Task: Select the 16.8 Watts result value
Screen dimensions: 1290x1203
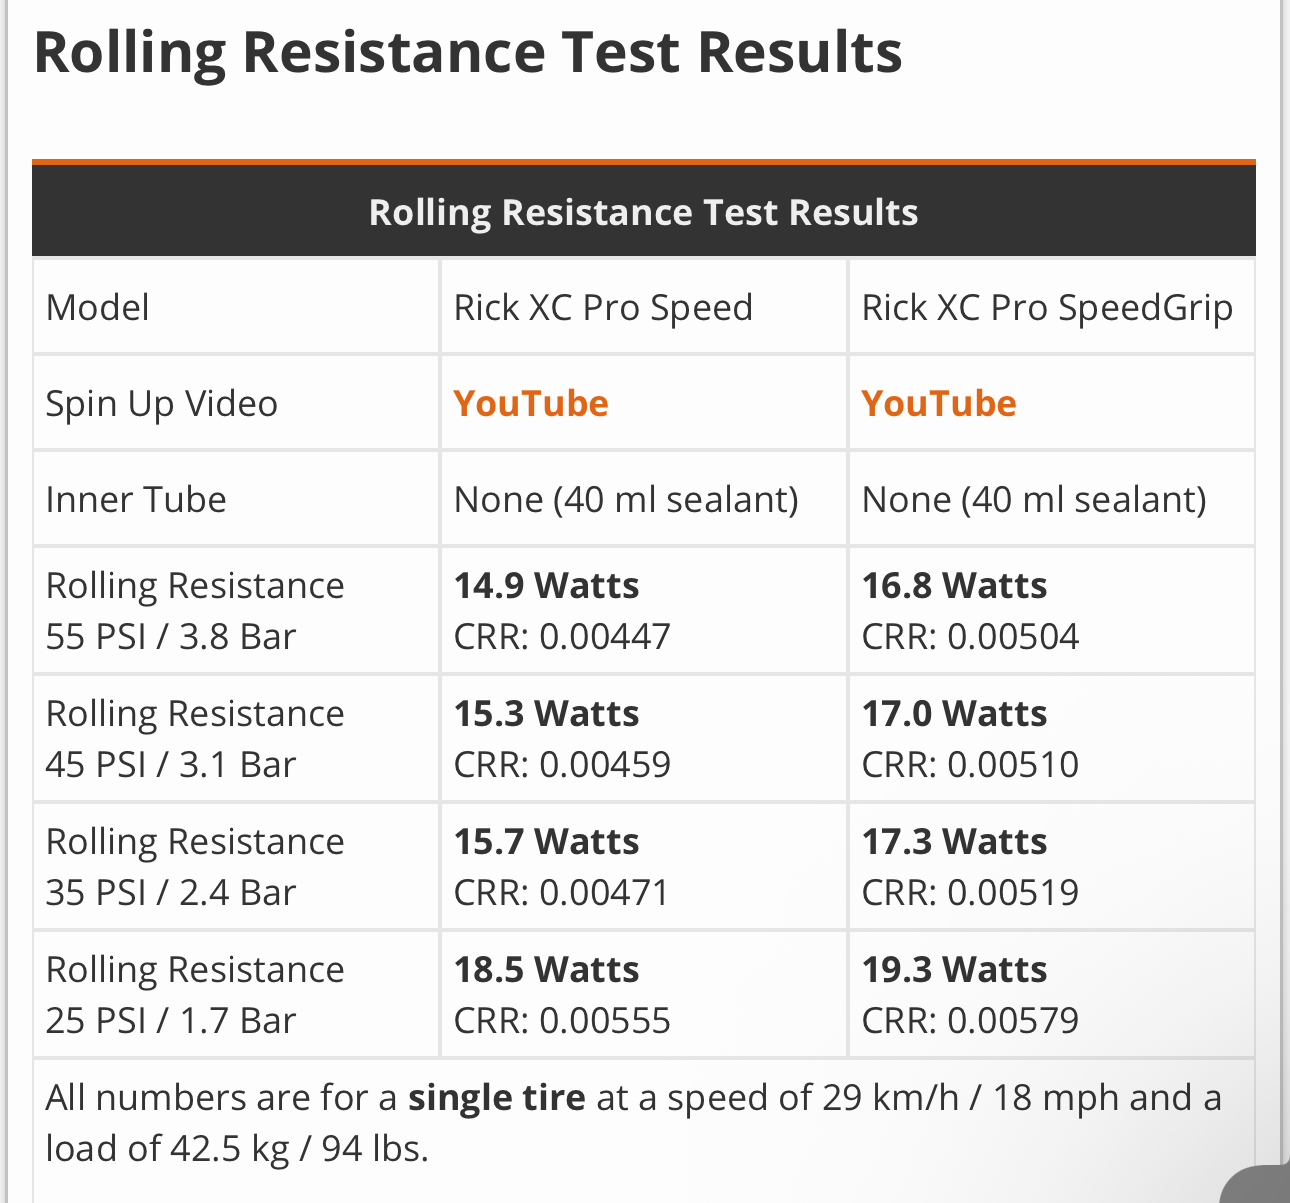Action: coord(955,585)
